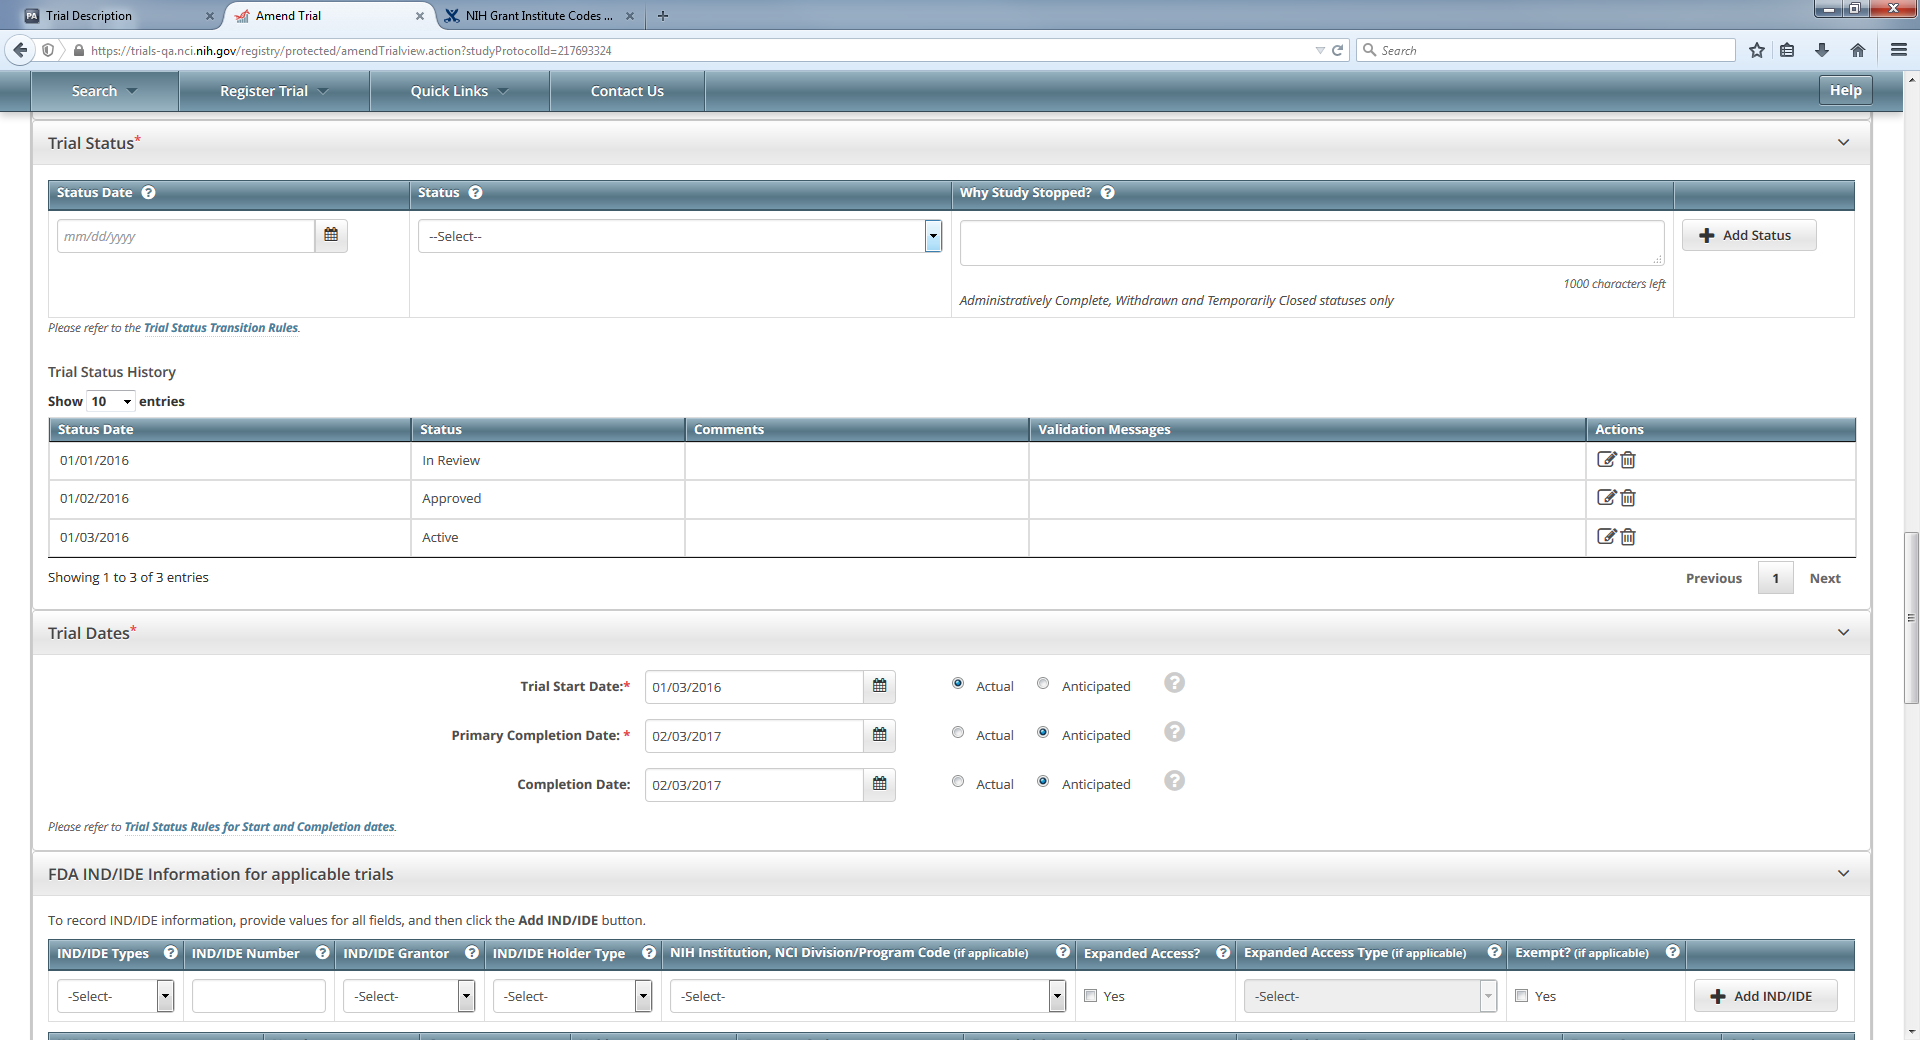
Task: Bookmark this page with star icon
Action: (1756, 50)
